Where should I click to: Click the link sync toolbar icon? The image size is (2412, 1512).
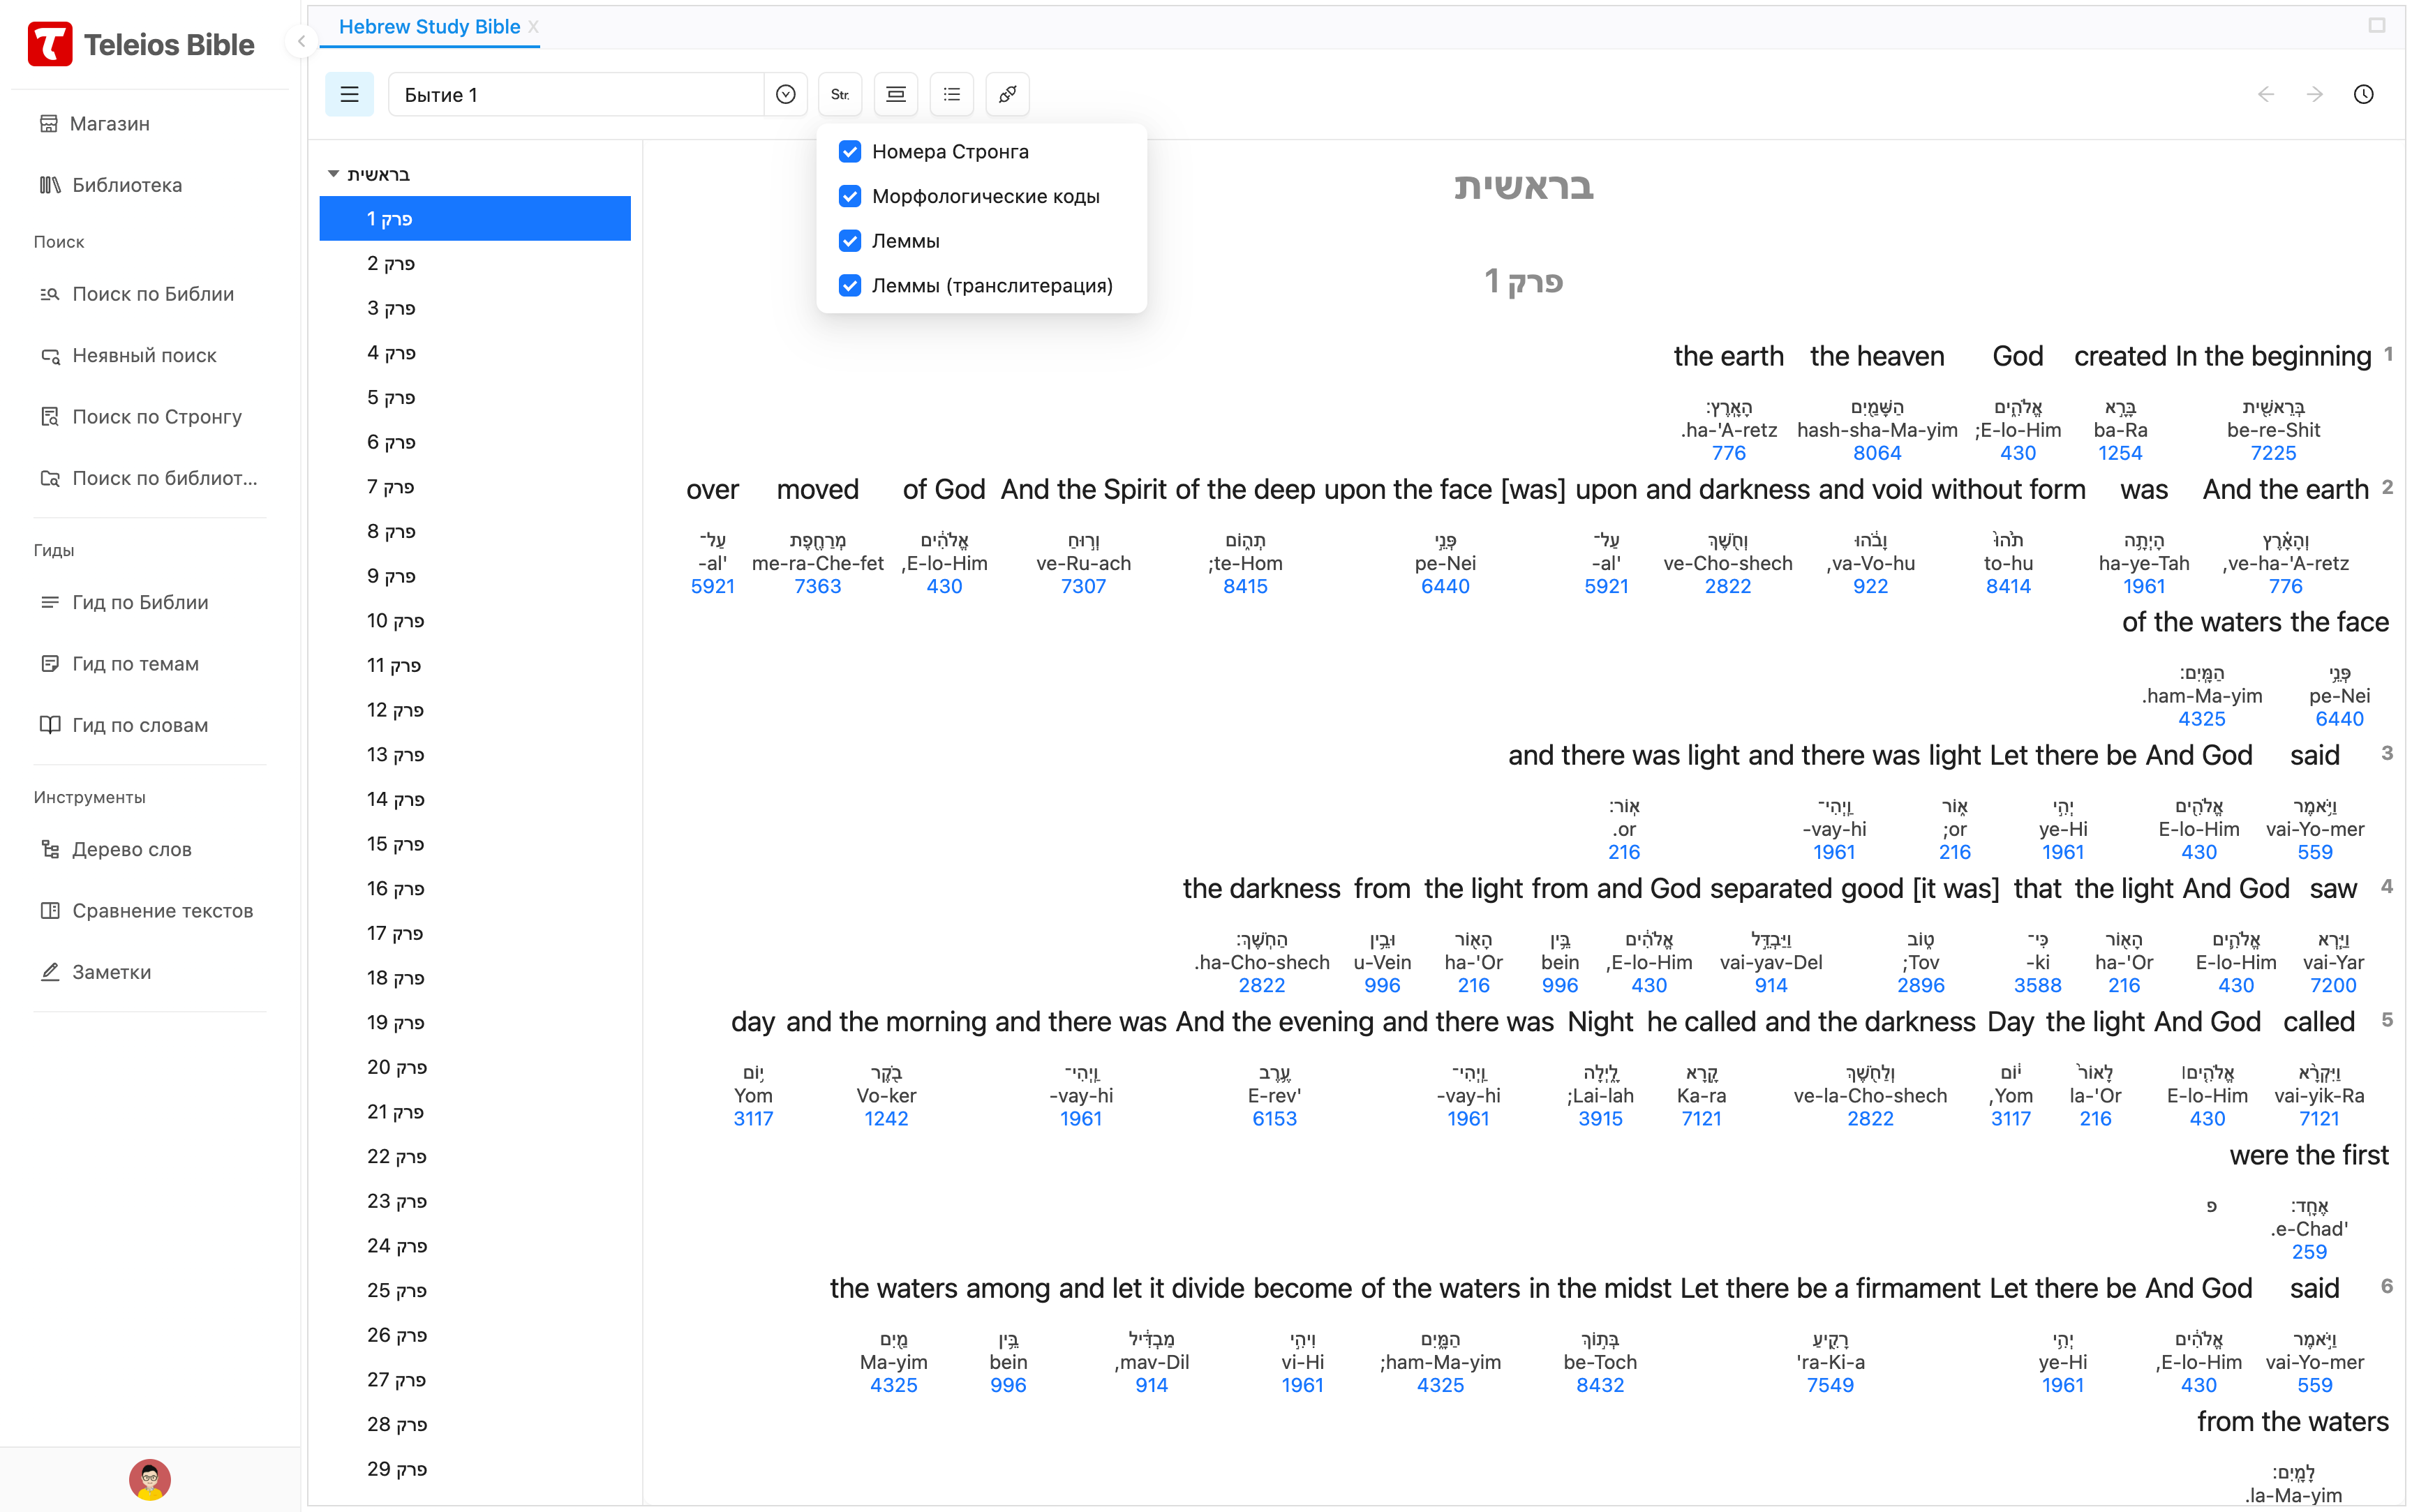tap(1008, 94)
